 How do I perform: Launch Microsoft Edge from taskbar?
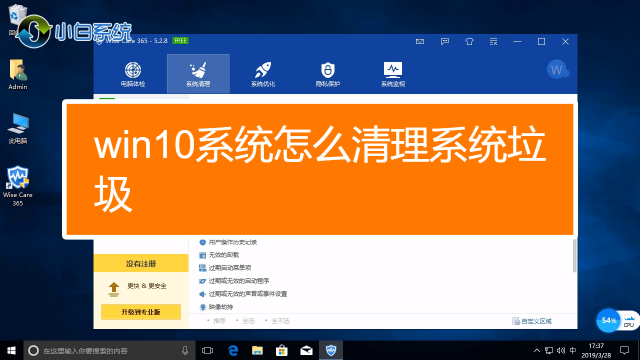tap(233, 351)
